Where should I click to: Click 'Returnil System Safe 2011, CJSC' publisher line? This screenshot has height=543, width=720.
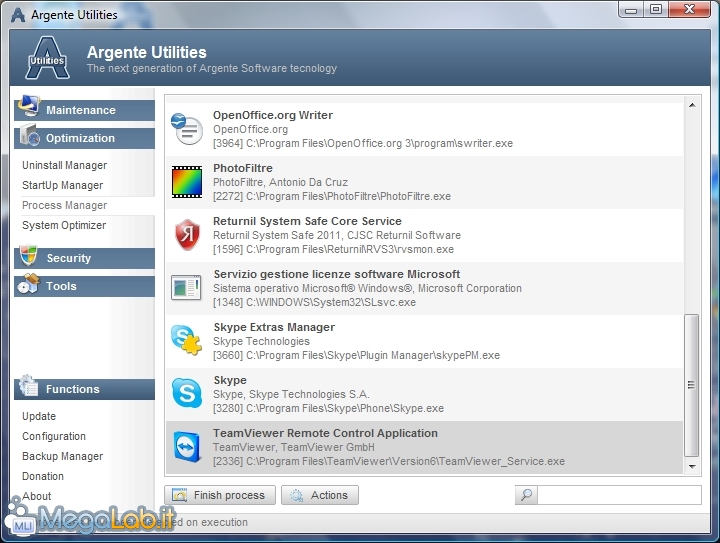tap(337, 235)
